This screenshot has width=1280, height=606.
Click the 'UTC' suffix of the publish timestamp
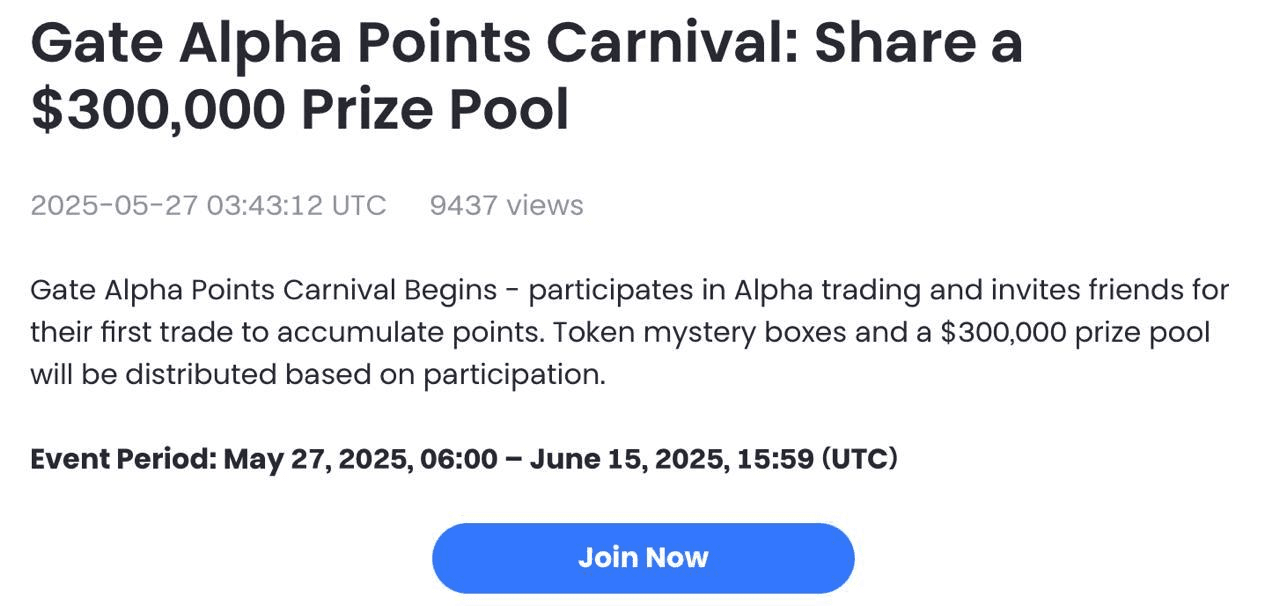click(359, 205)
